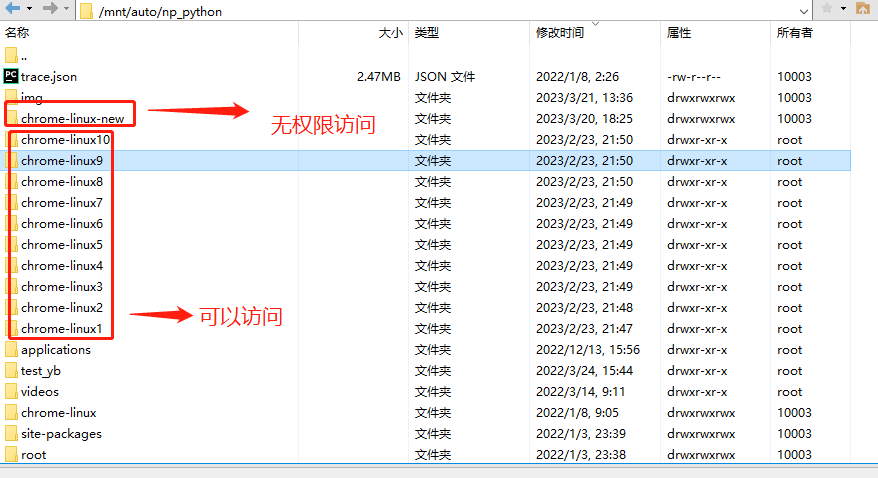
Task: Click the 2022/1/3, 23:39 date cell
Action: [x=581, y=434]
